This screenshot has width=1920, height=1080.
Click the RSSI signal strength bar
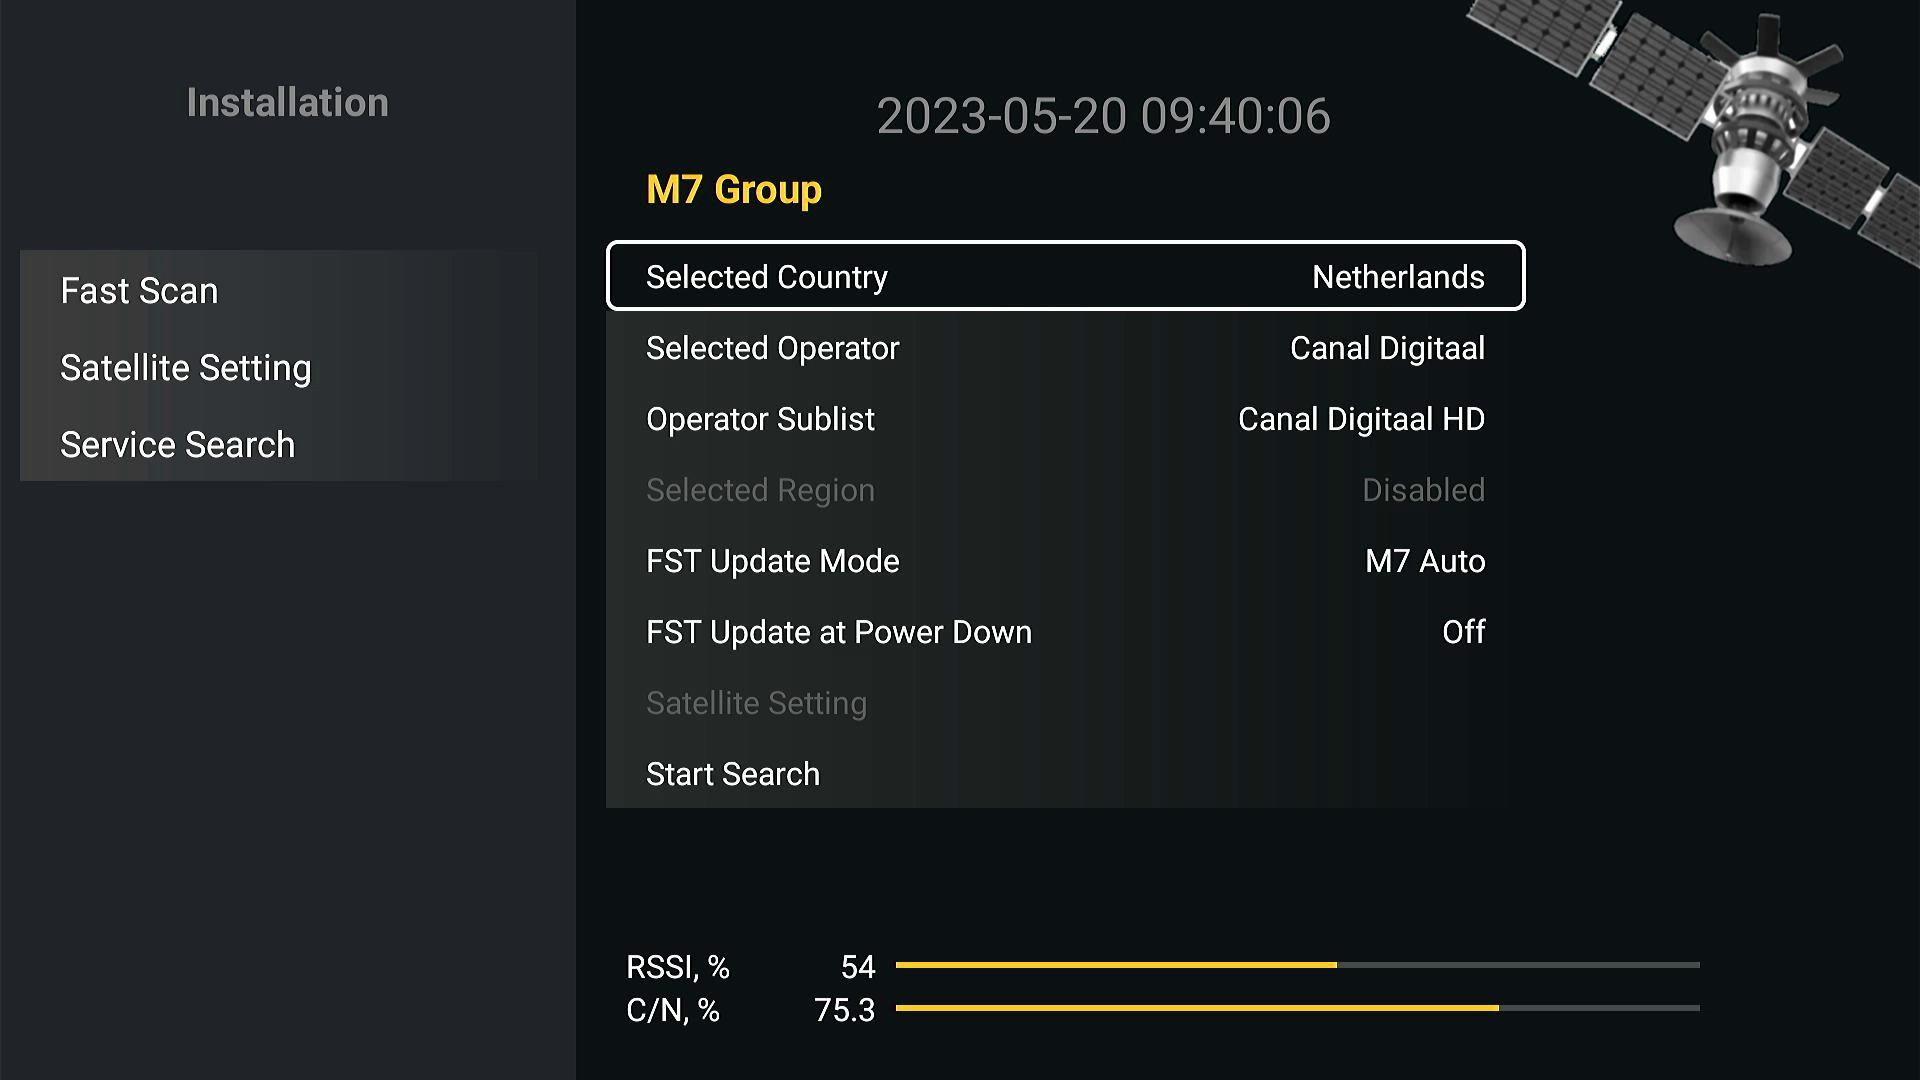point(1297,965)
